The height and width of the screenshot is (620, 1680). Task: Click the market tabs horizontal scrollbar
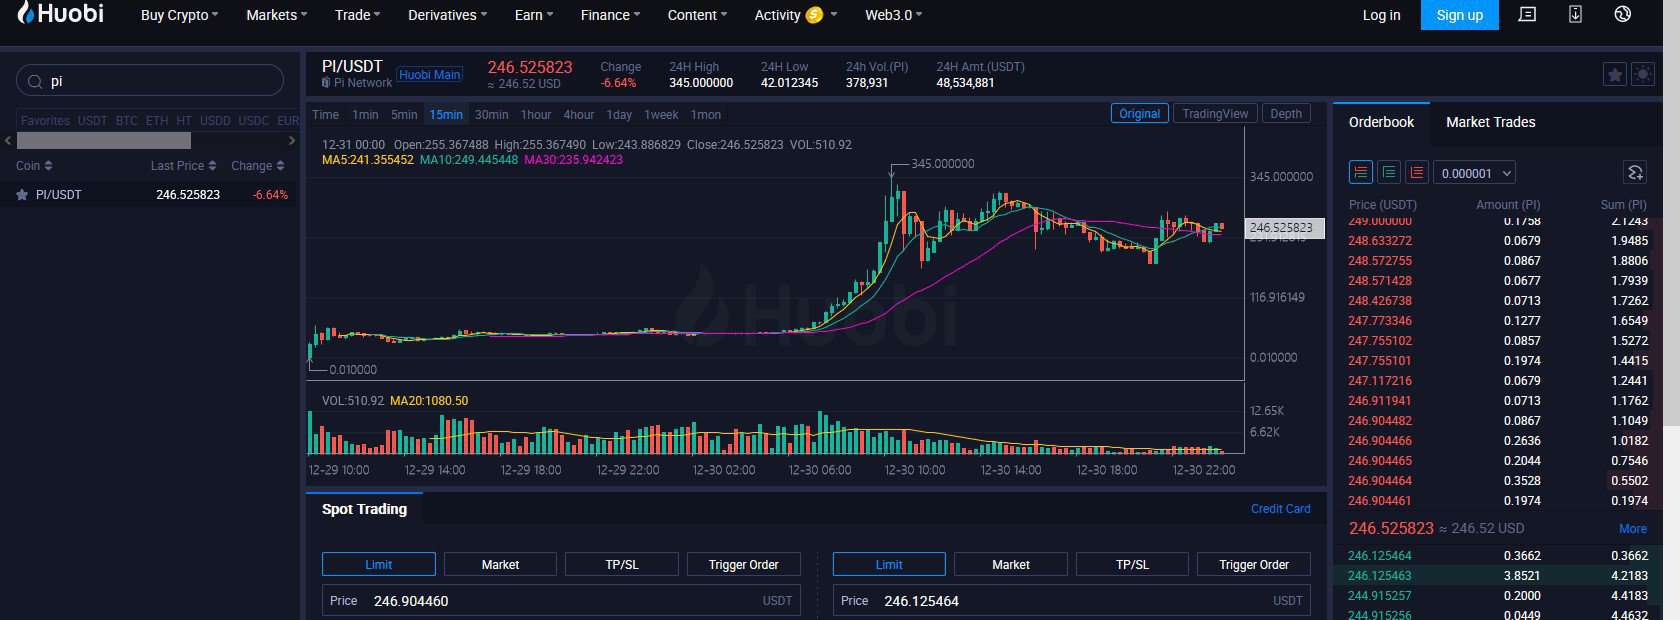[103, 141]
